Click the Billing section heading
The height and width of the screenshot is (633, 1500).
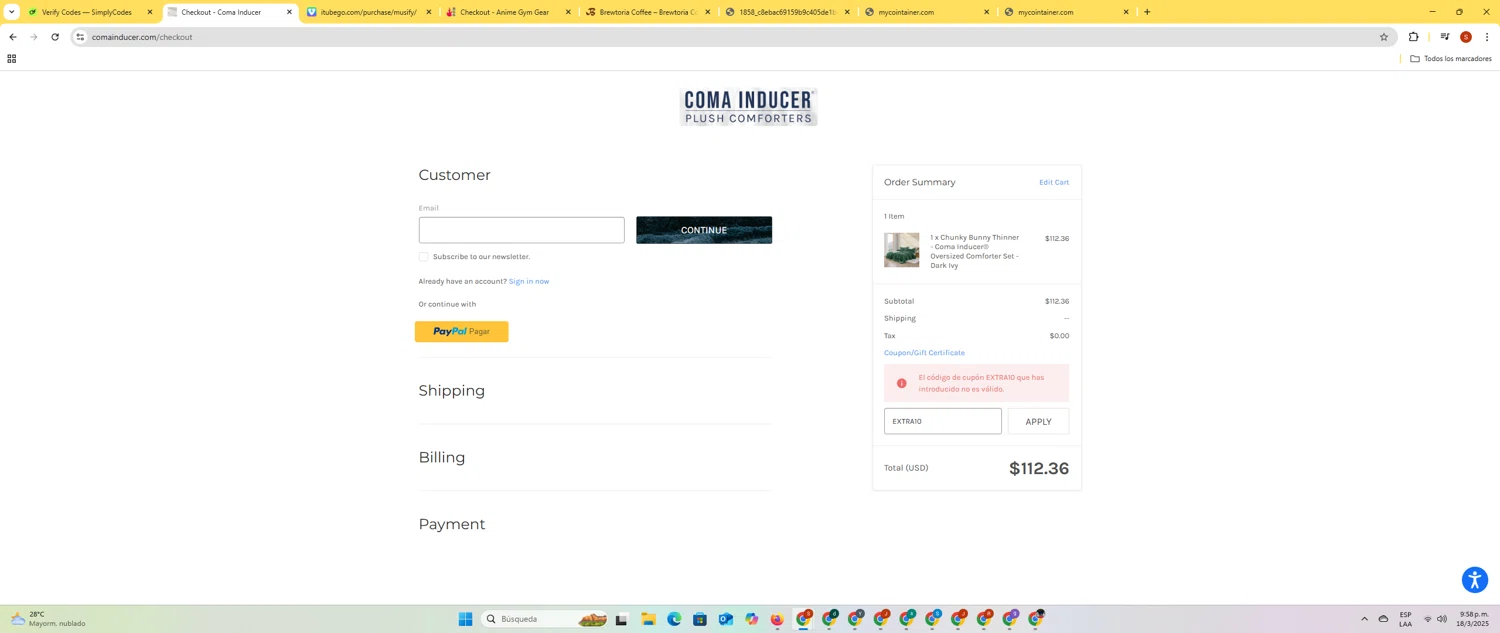pyautogui.click(x=442, y=458)
